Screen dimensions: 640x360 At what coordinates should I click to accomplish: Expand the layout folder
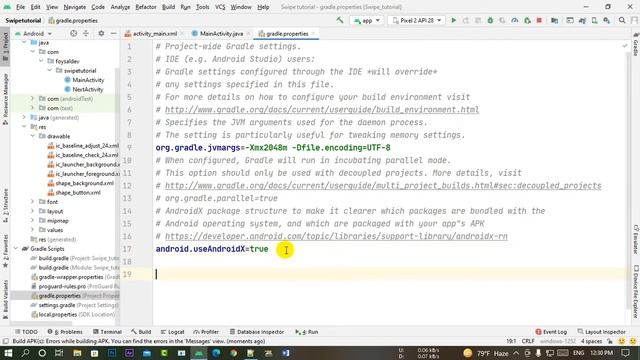(32, 211)
